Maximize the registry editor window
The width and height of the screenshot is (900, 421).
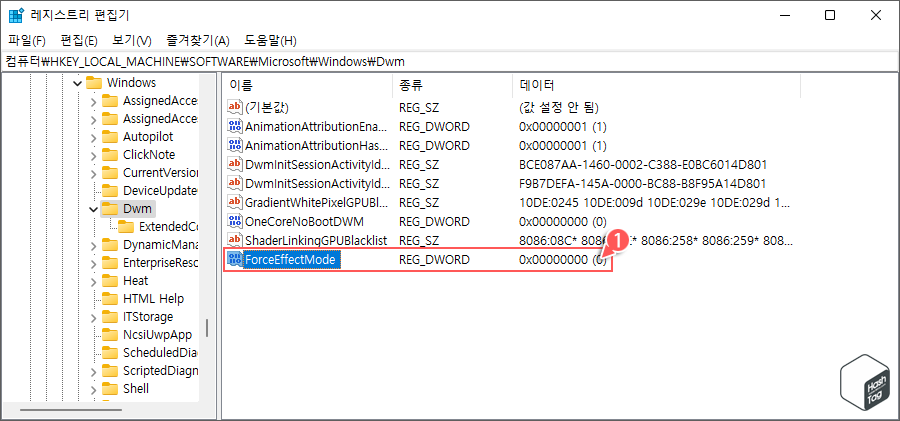830,16
